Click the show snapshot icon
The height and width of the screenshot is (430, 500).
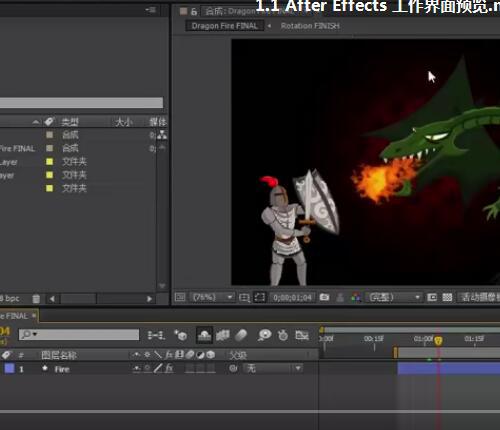click(340, 297)
